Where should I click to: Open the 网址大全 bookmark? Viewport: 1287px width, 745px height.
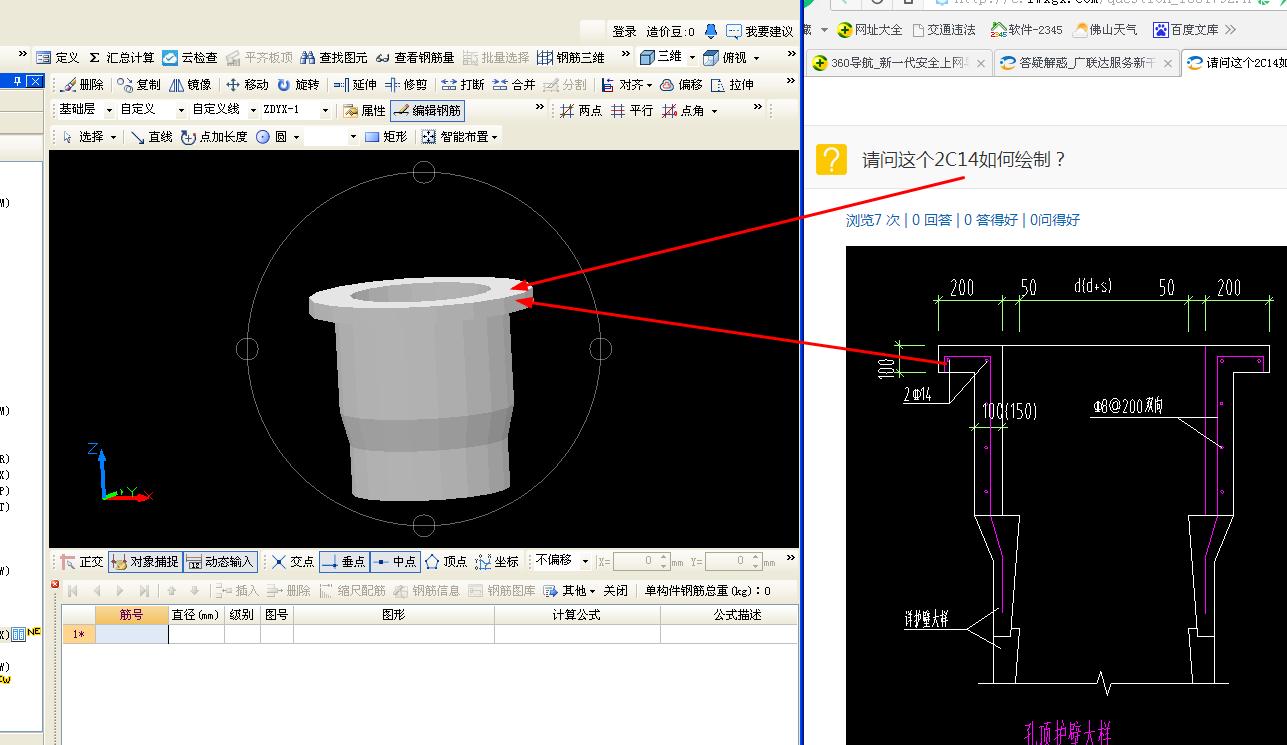click(870, 30)
